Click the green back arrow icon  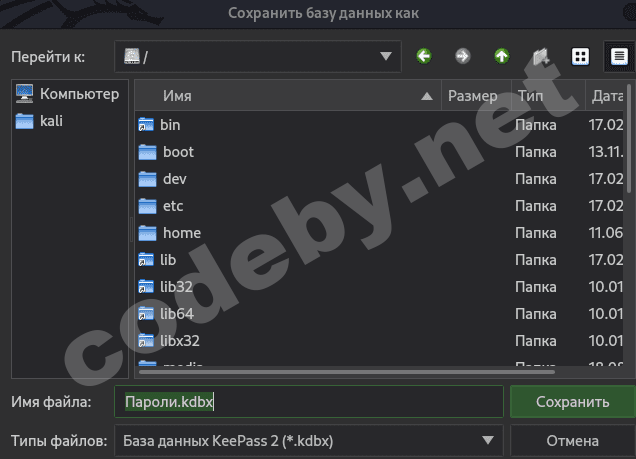(424, 57)
